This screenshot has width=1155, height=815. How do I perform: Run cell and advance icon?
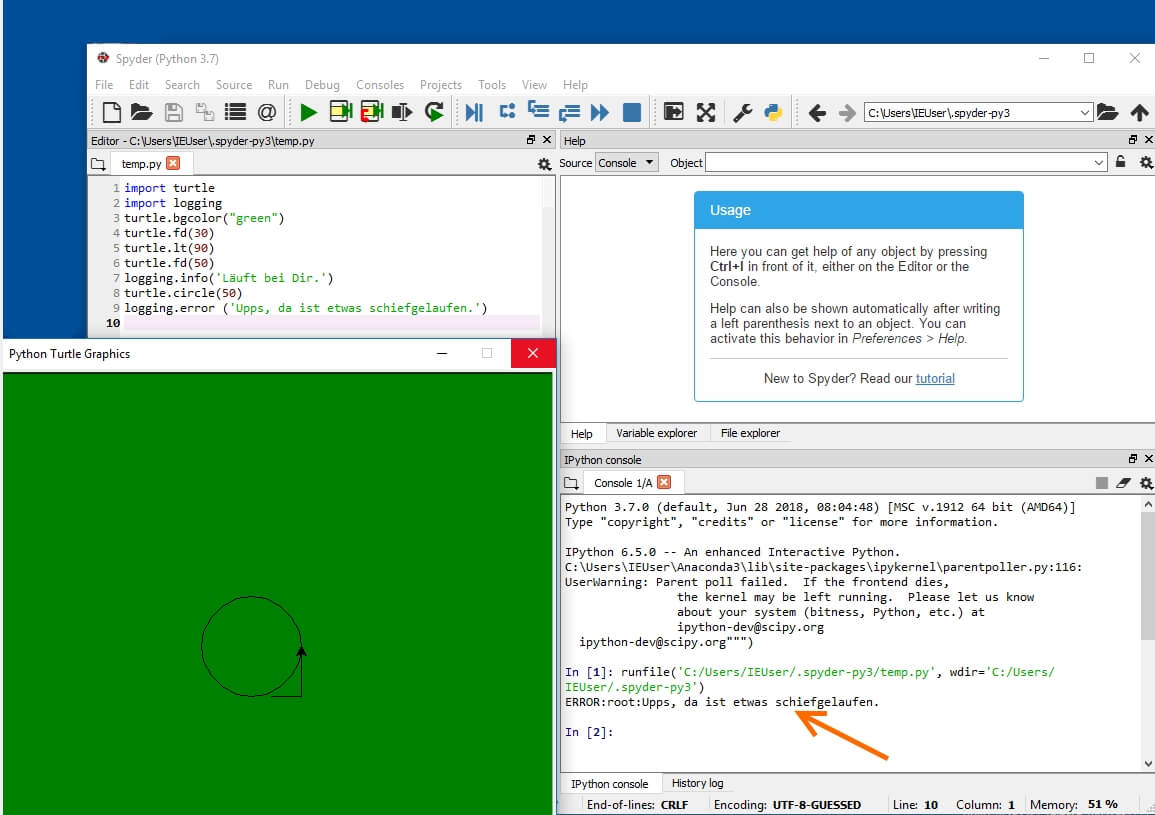(372, 112)
